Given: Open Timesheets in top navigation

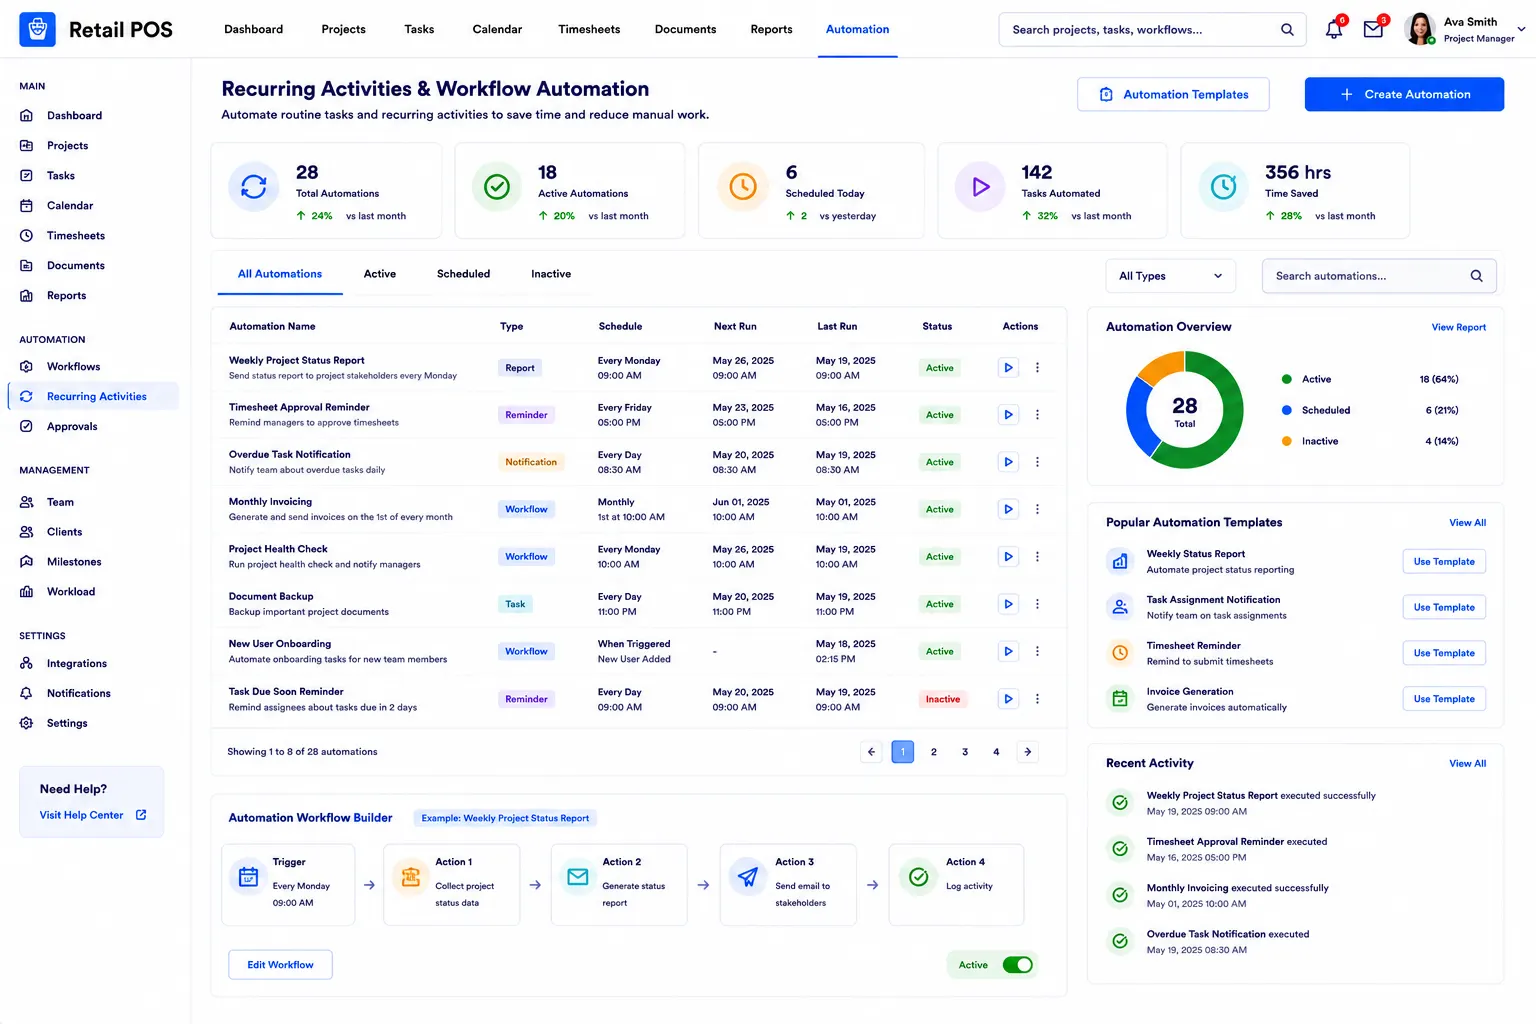Looking at the screenshot, I should pyautogui.click(x=589, y=30).
